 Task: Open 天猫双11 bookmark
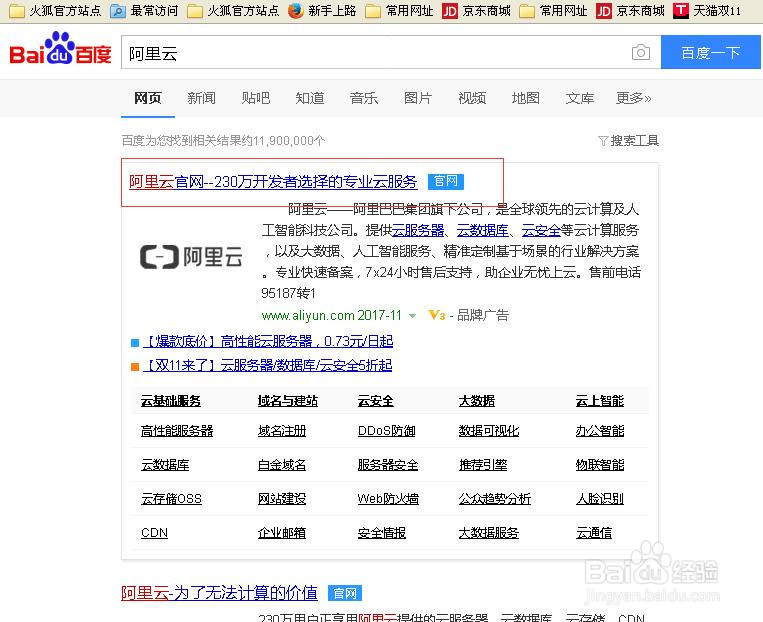click(707, 10)
